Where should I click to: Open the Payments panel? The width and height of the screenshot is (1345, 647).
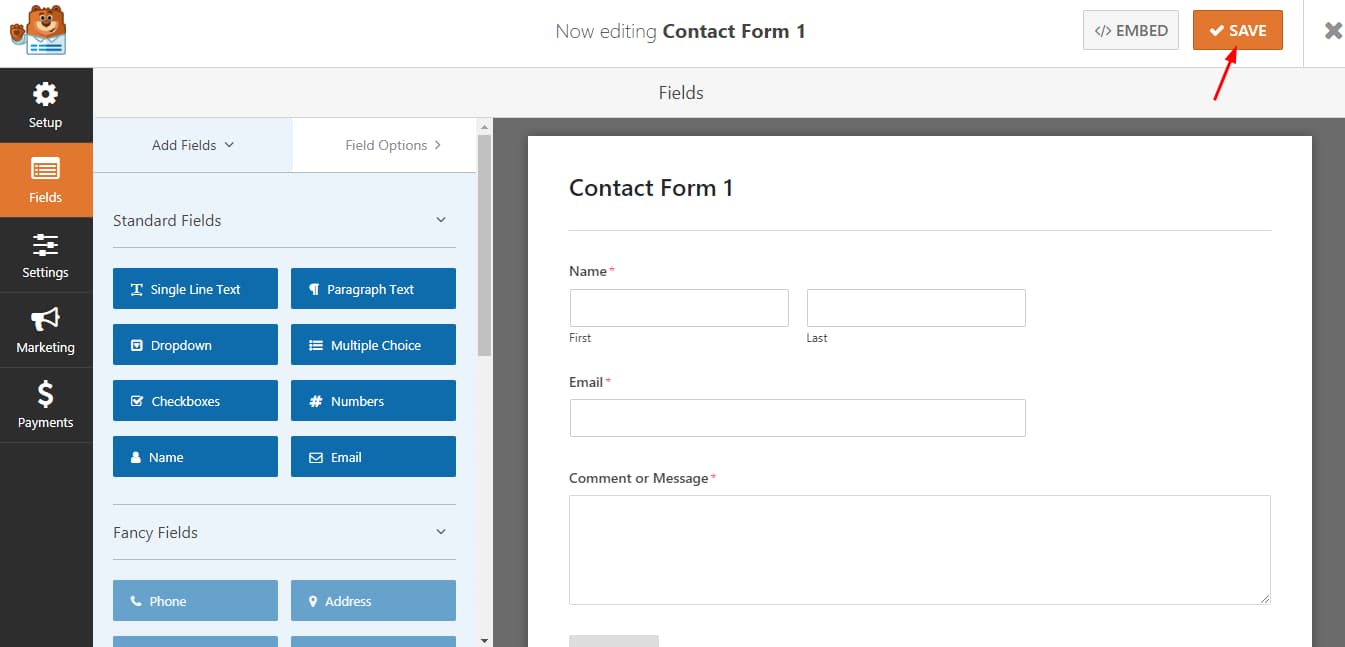pos(45,405)
